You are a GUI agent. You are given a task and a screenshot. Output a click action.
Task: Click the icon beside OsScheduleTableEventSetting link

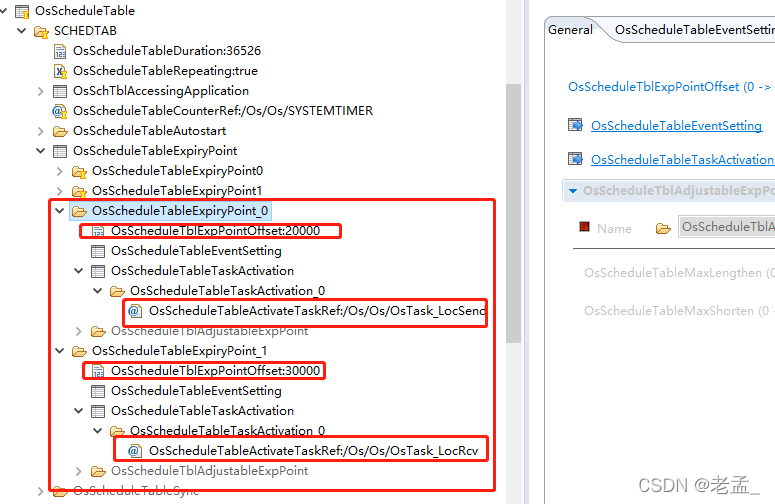pyautogui.click(x=575, y=125)
